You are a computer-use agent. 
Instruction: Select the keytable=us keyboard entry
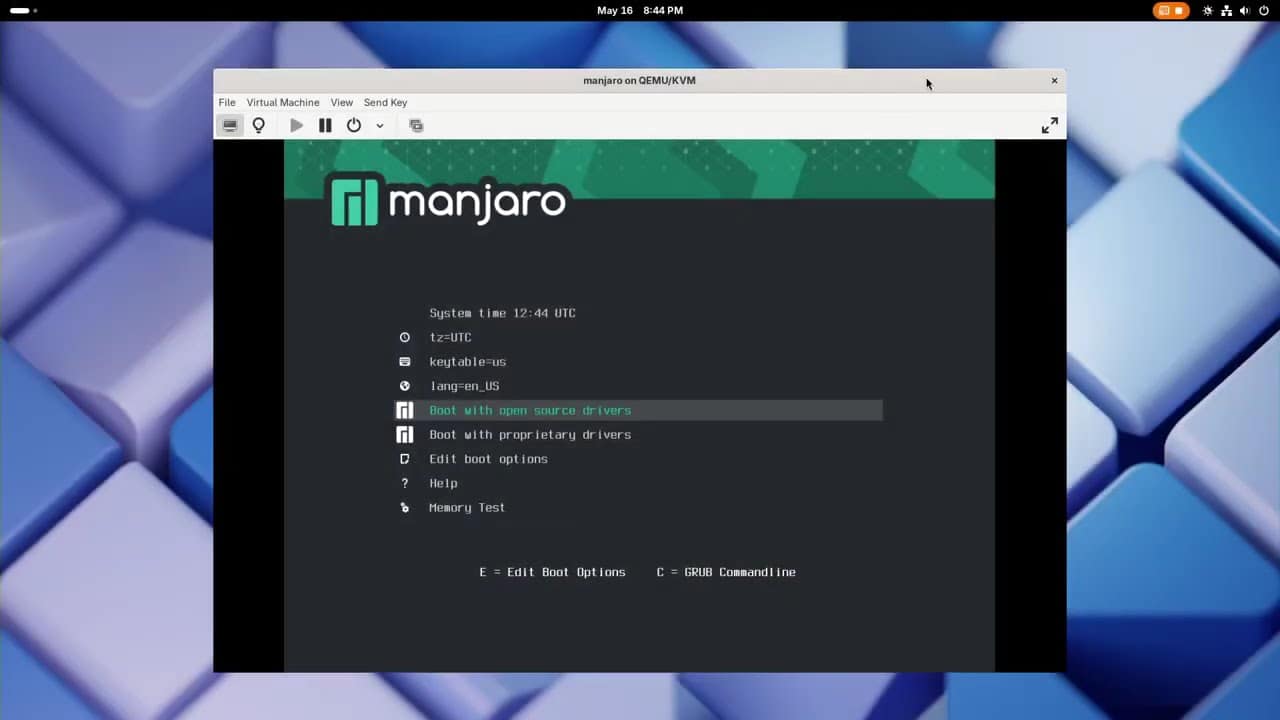(467, 362)
